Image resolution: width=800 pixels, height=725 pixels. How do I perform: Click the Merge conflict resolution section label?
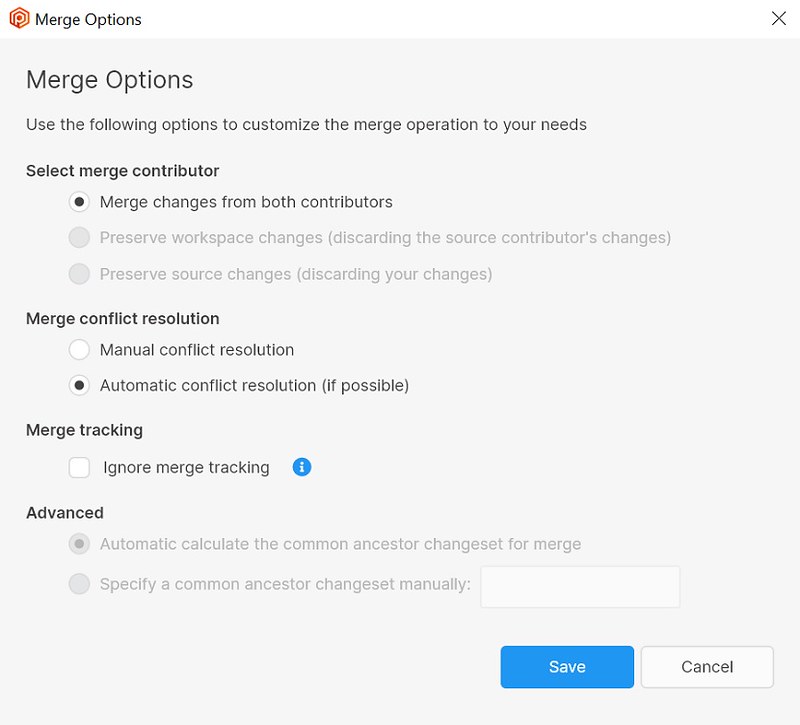(122, 318)
